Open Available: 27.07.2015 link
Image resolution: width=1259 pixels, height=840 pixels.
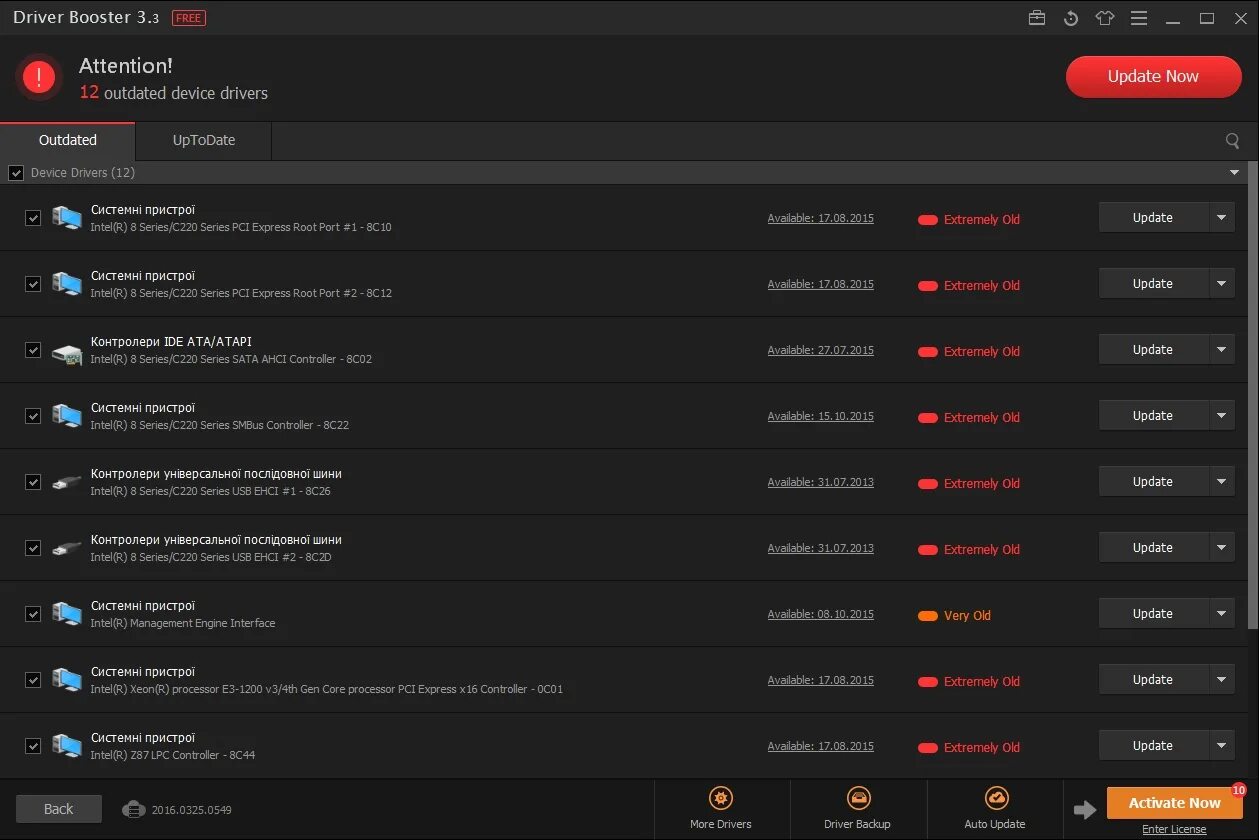[821, 351]
